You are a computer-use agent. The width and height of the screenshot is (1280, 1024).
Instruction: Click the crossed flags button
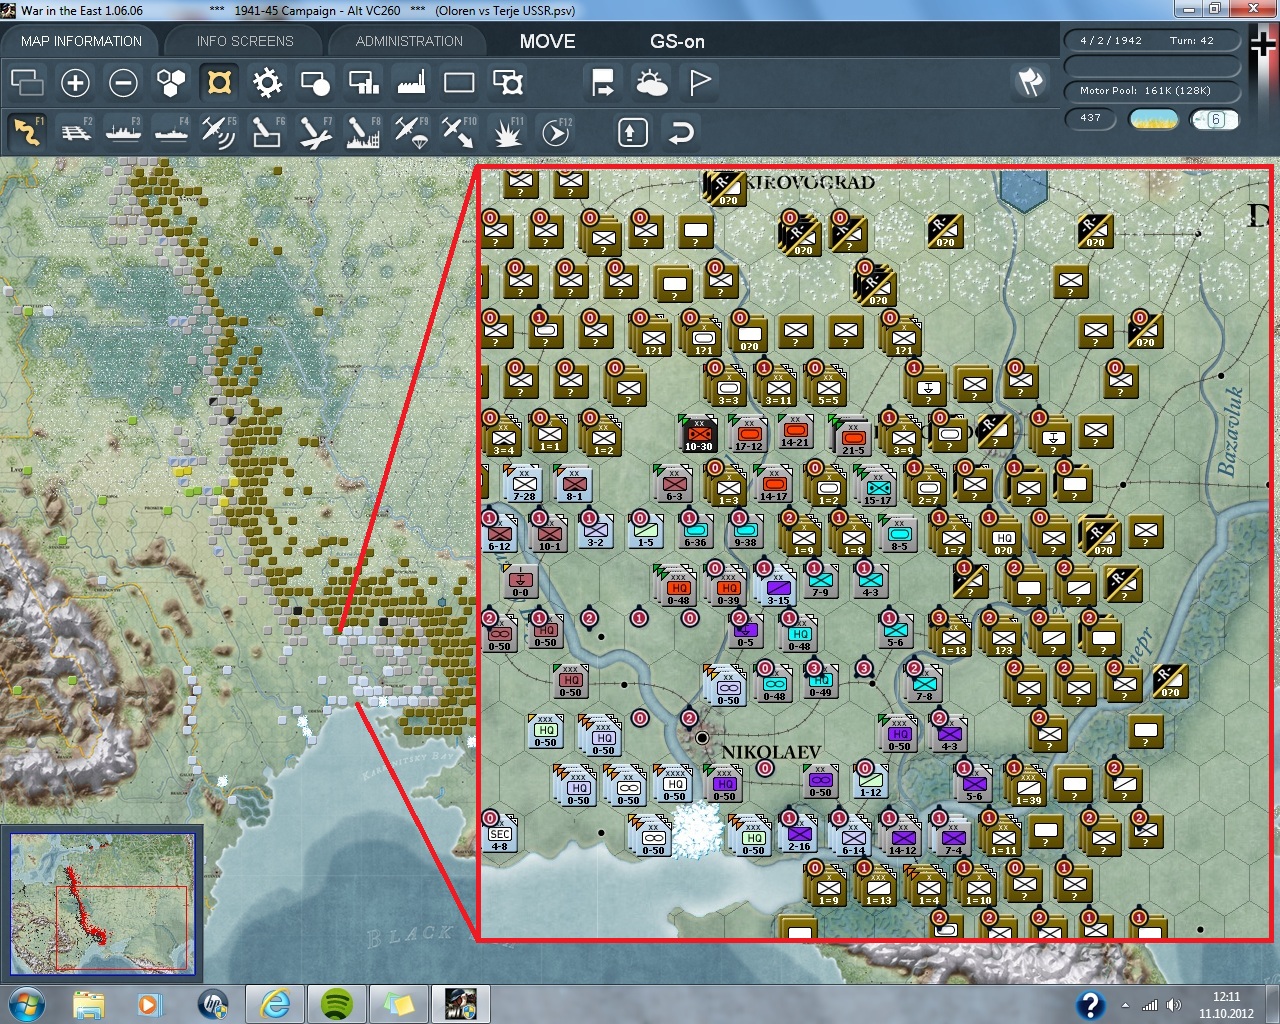1030,82
